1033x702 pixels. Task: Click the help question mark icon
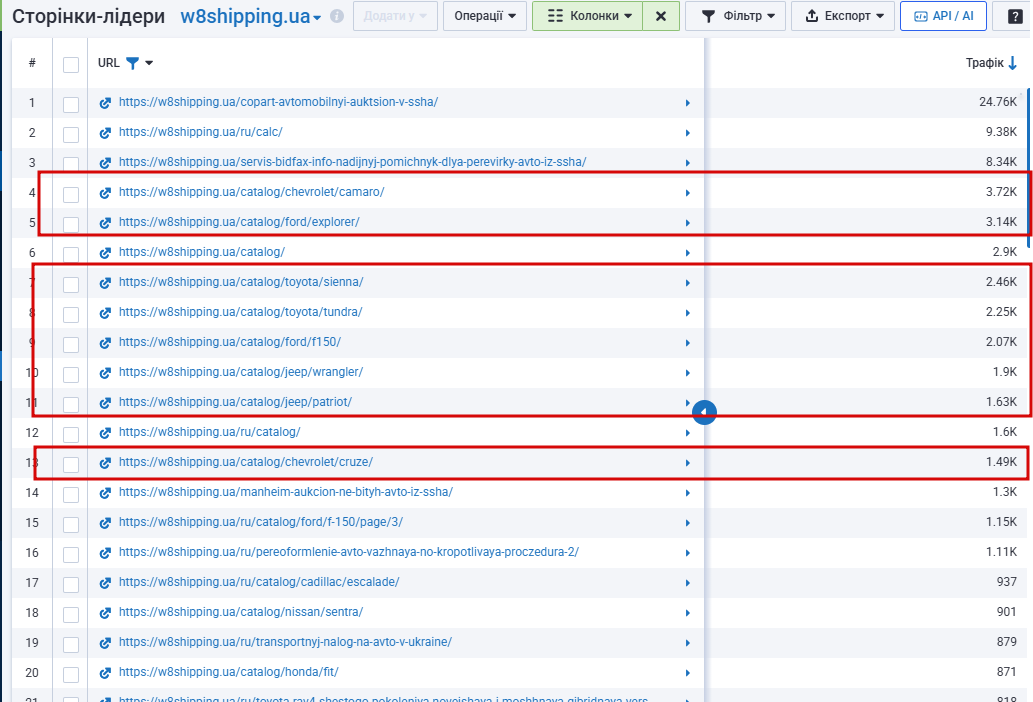tap(1015, 16)
